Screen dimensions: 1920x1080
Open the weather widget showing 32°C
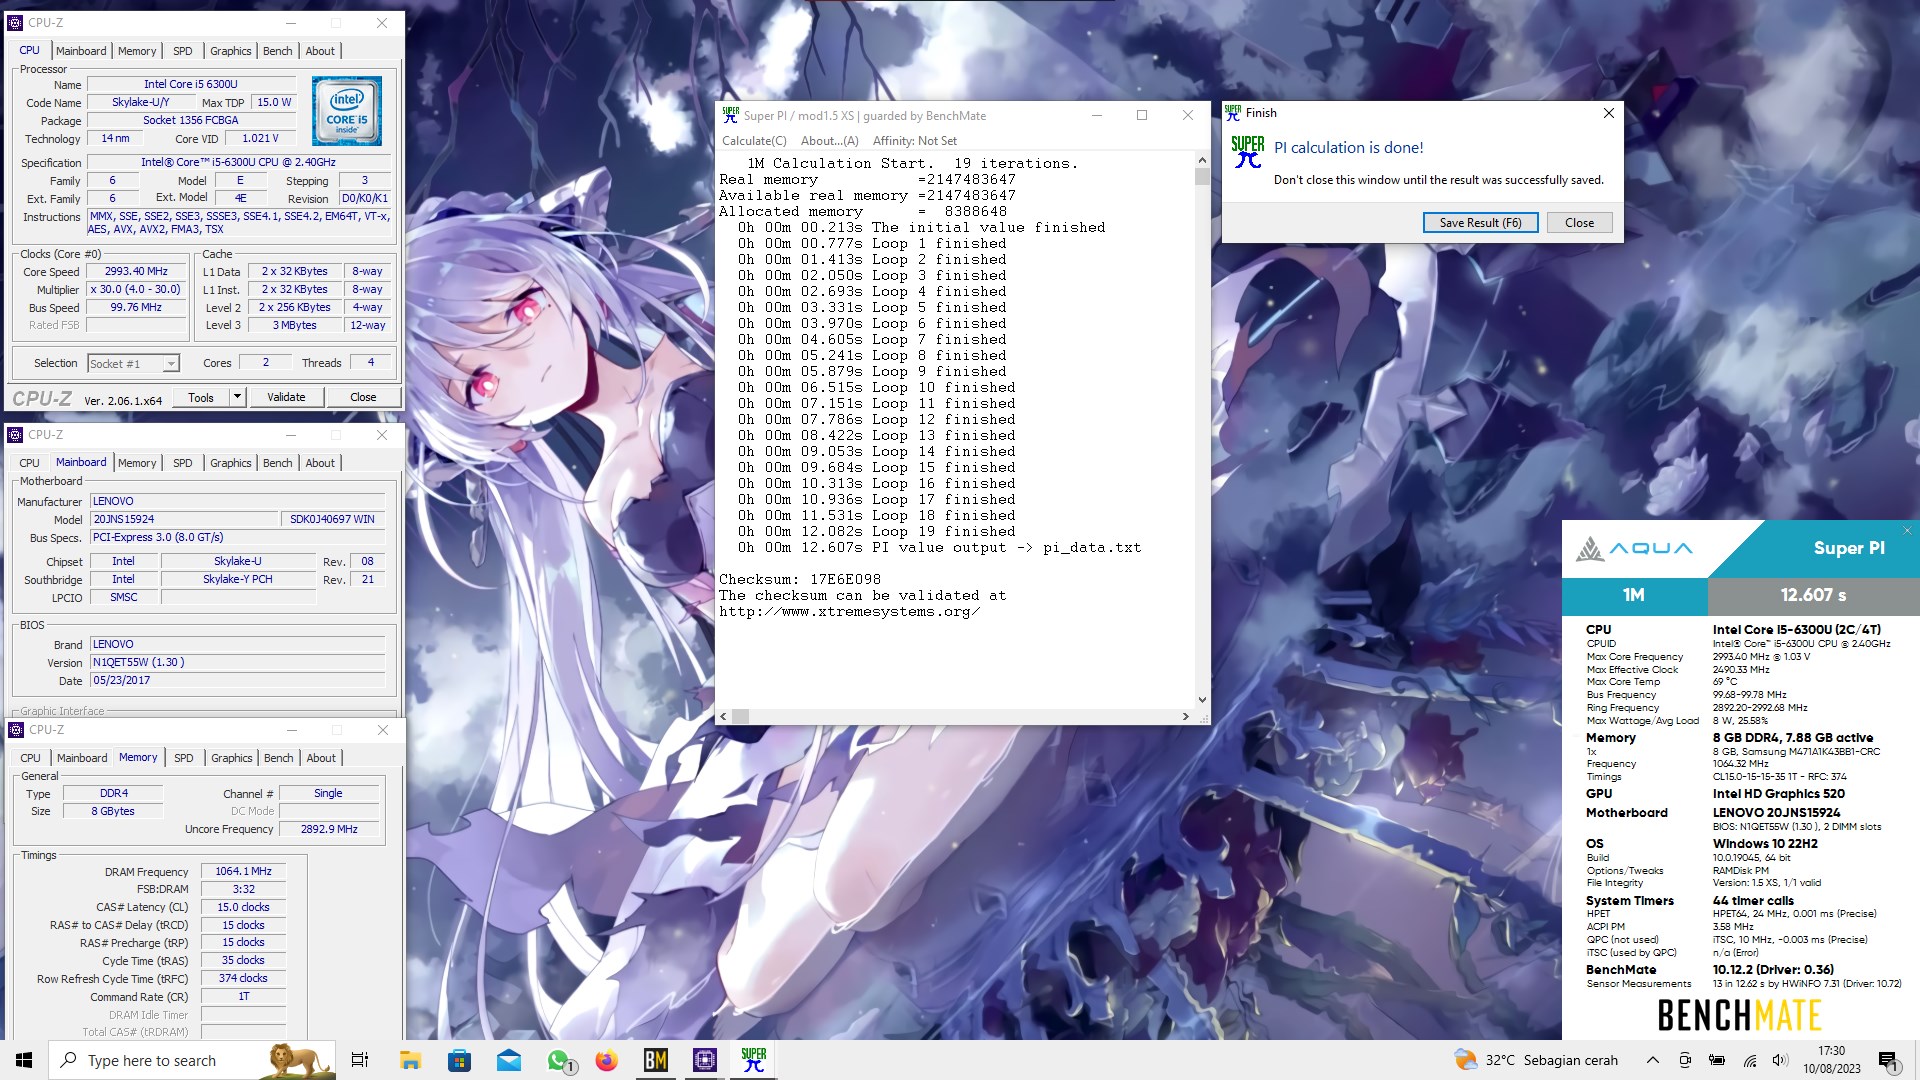coord(1535,1060)
